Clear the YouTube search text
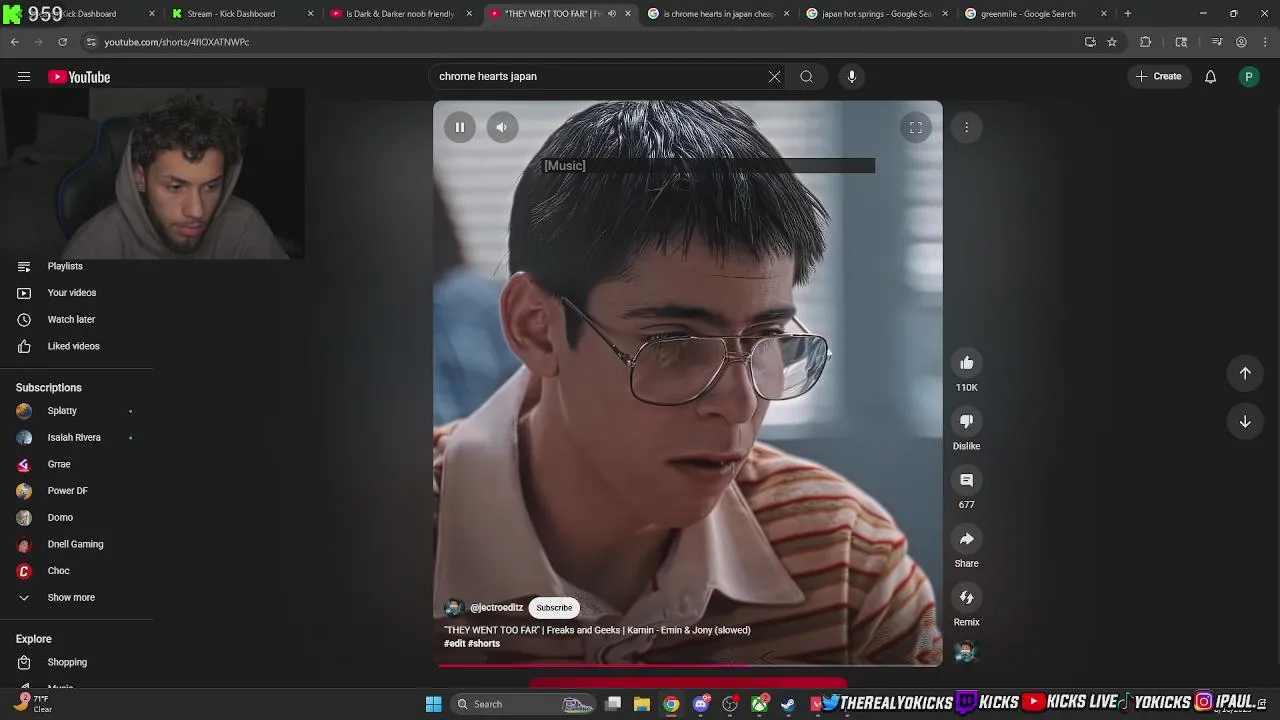This screenshot has width=1280, height=720. (x=774, y=77)
